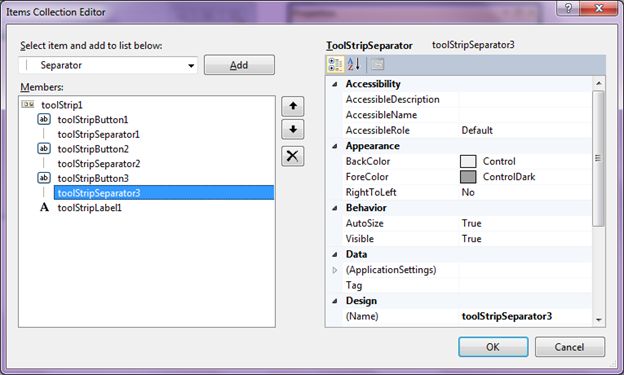624x375 pixels.
Task: Click the toolStripLabel1 letter A icon
Action: (x=44, y=207)
